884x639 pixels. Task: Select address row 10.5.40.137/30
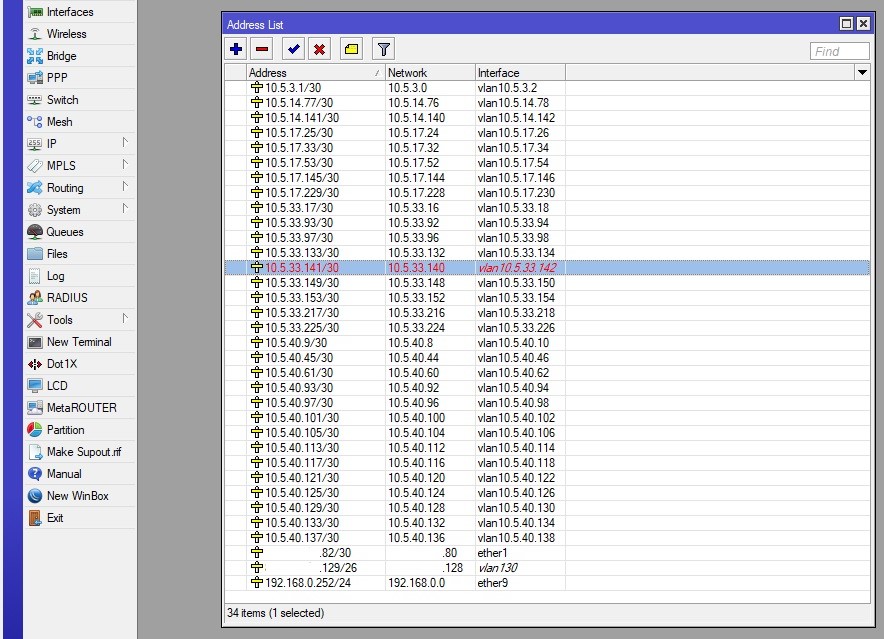pos(547,538)
